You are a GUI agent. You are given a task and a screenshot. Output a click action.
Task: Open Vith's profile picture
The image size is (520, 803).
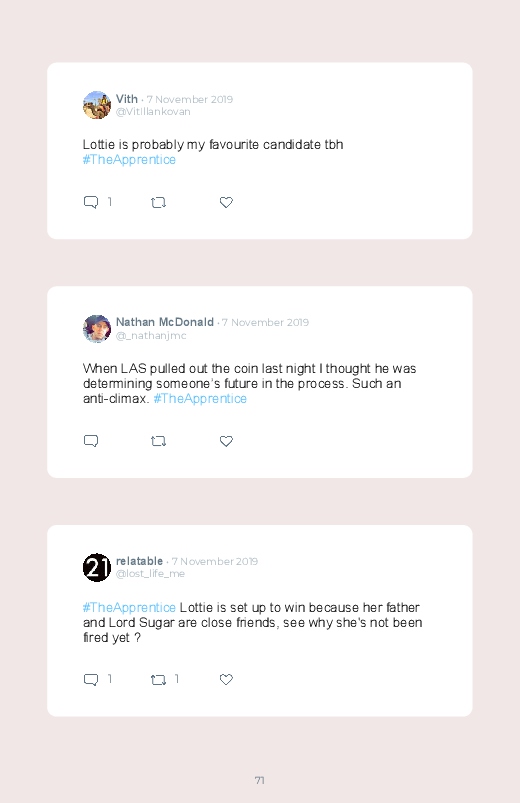97,105
